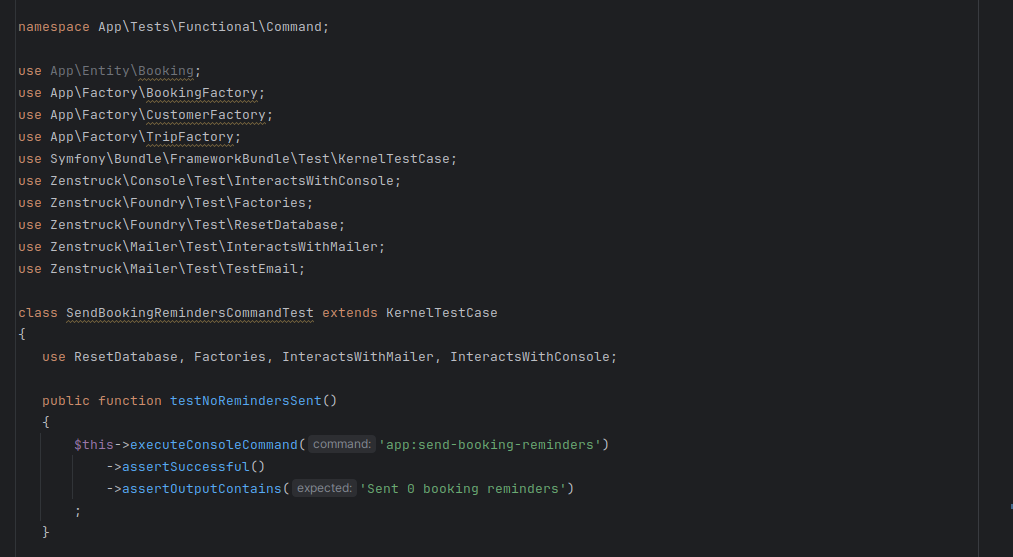
Task: Click the assertSuccessful method call
Action: pyautogui.click(x=185, y=467)
